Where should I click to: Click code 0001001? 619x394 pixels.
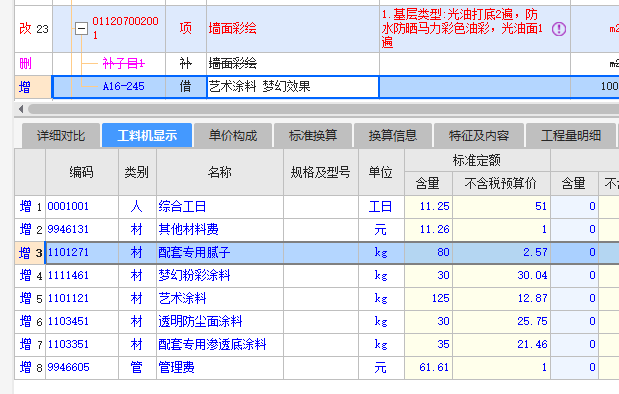(x=68, y=206)
